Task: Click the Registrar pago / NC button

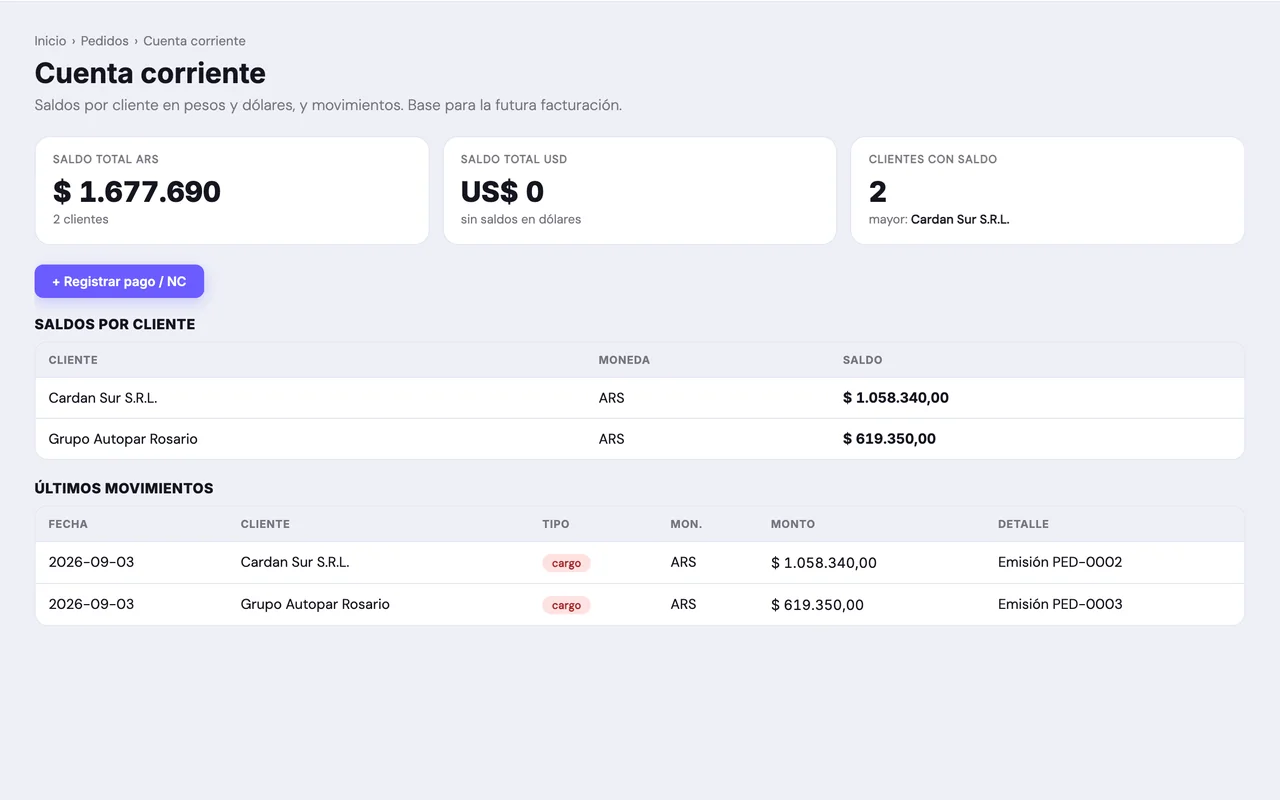Action: (119, 281)
